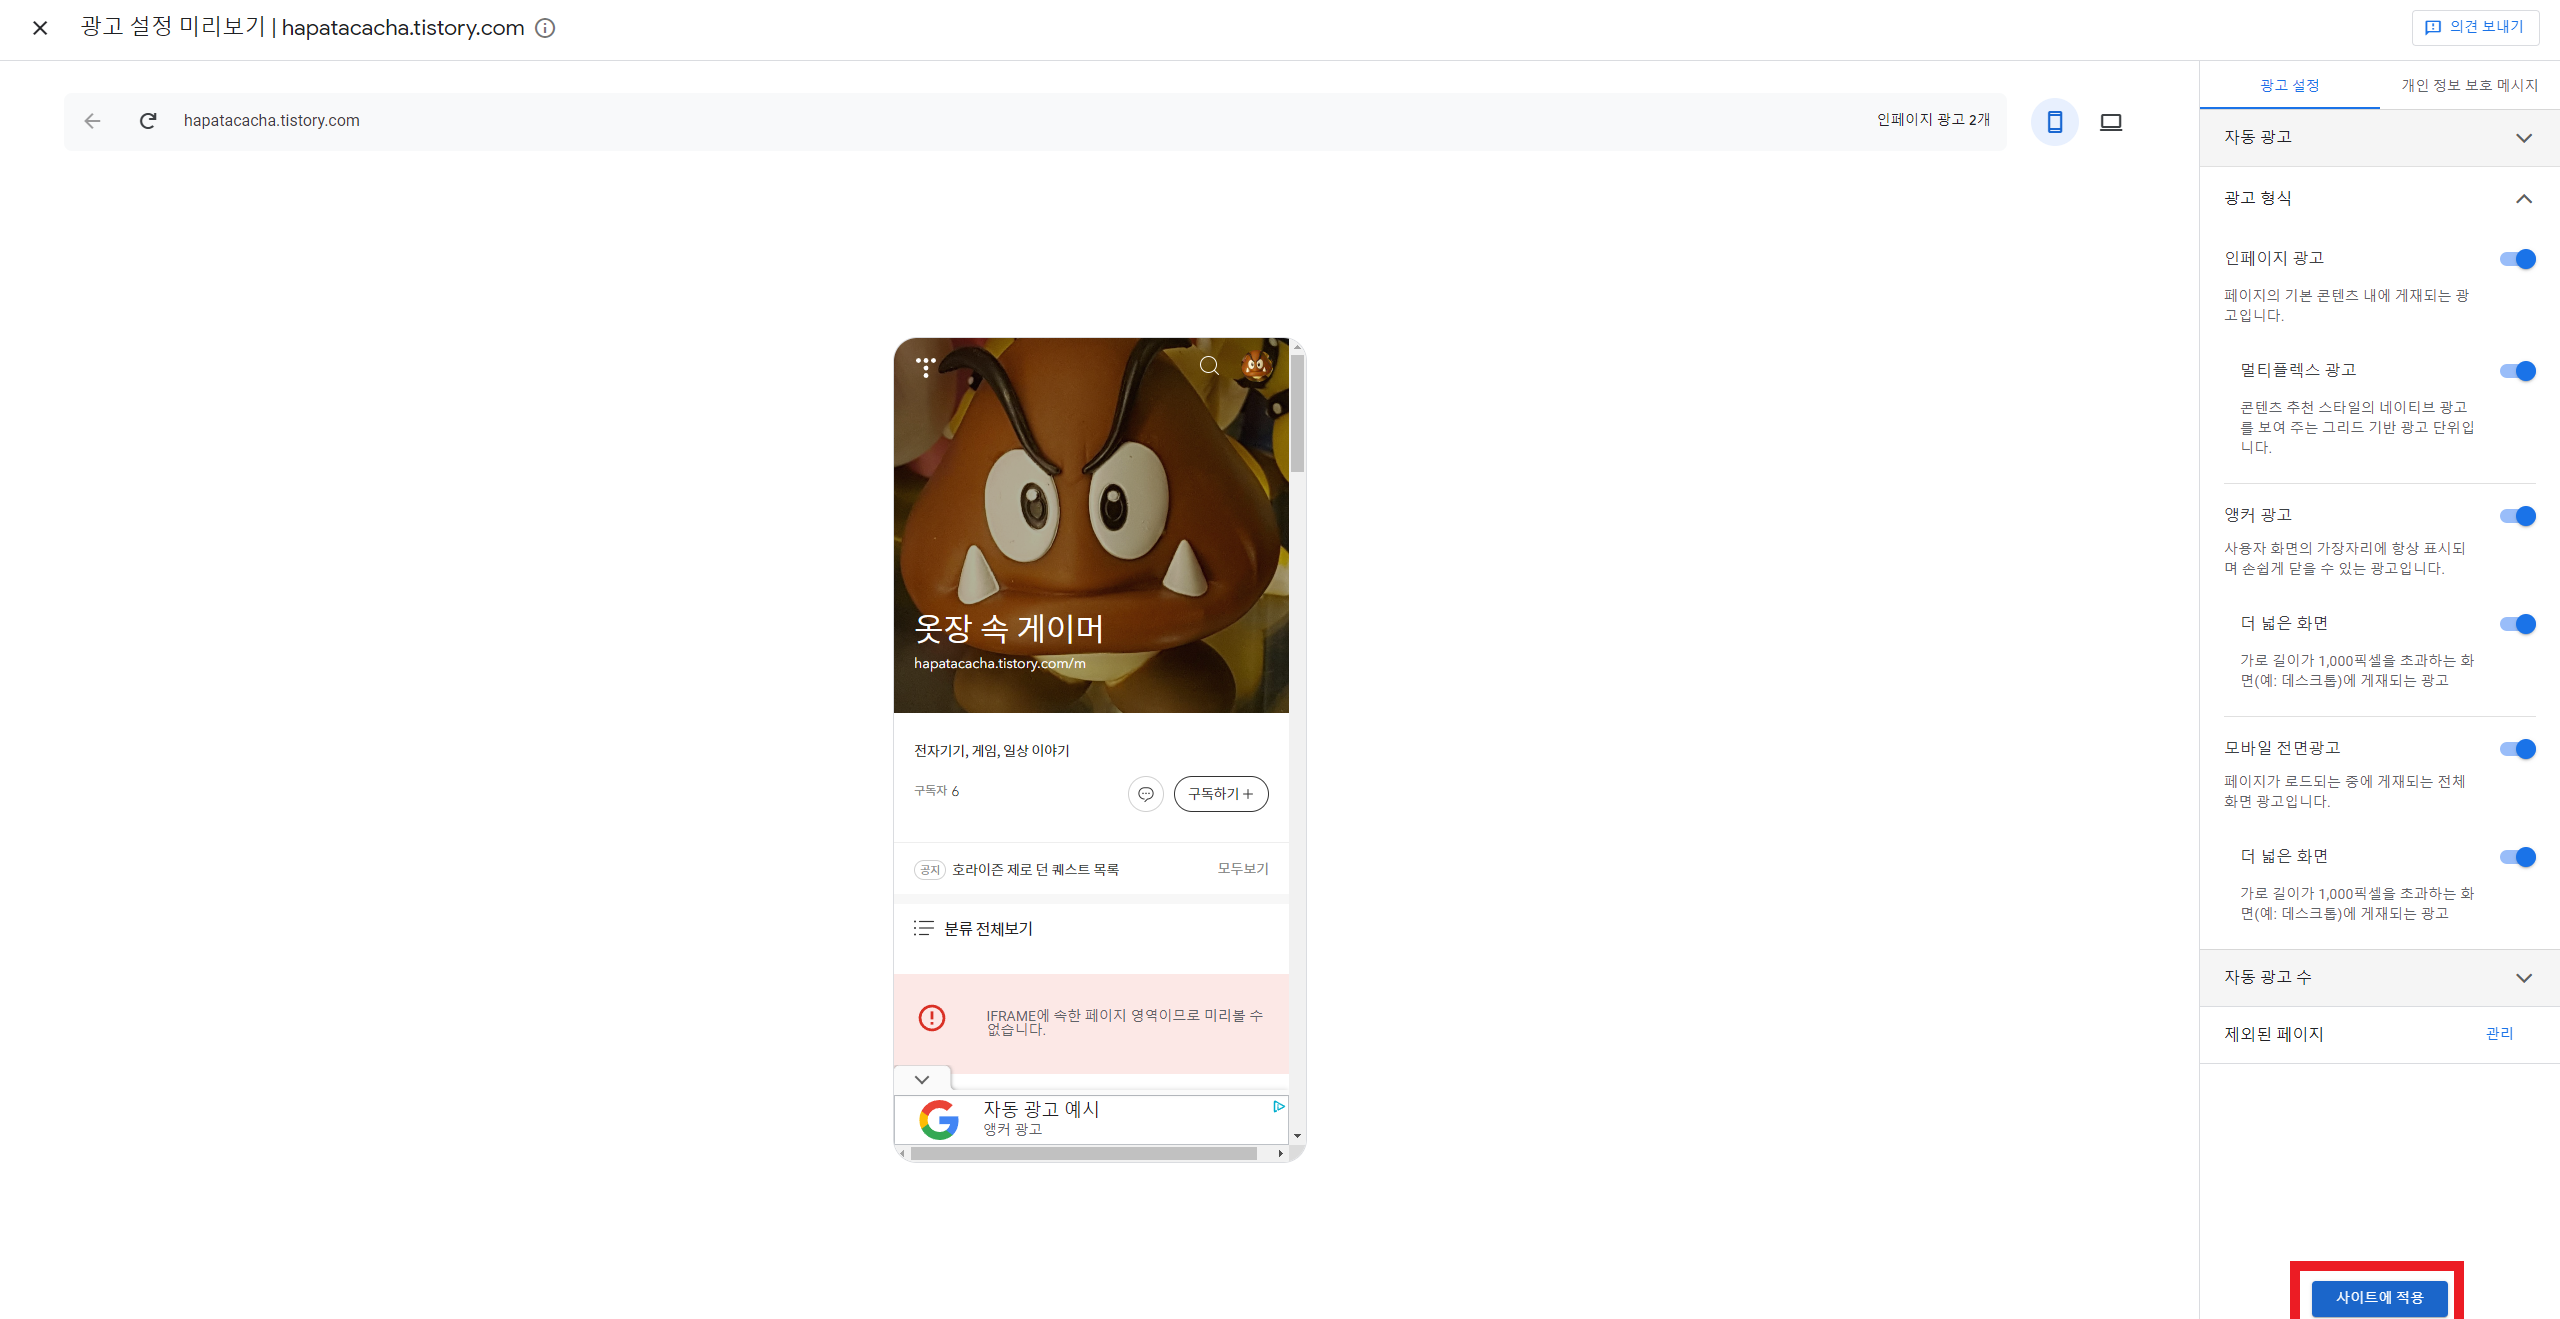Screen dimensions: 2560x1319
Task: Collapse the 광고 형식 section
Action: [x=2379, y=198]
